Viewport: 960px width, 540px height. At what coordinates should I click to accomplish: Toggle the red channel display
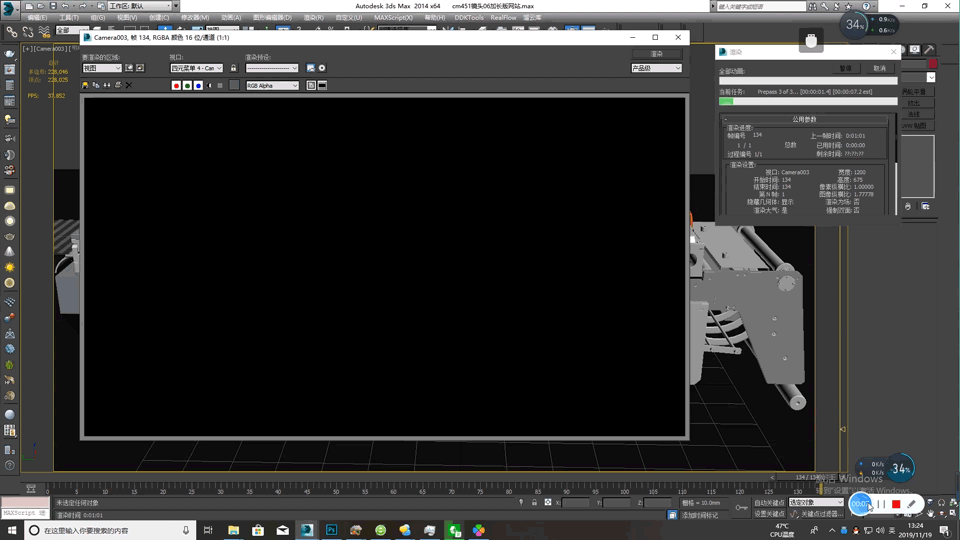tap(176, 86)
